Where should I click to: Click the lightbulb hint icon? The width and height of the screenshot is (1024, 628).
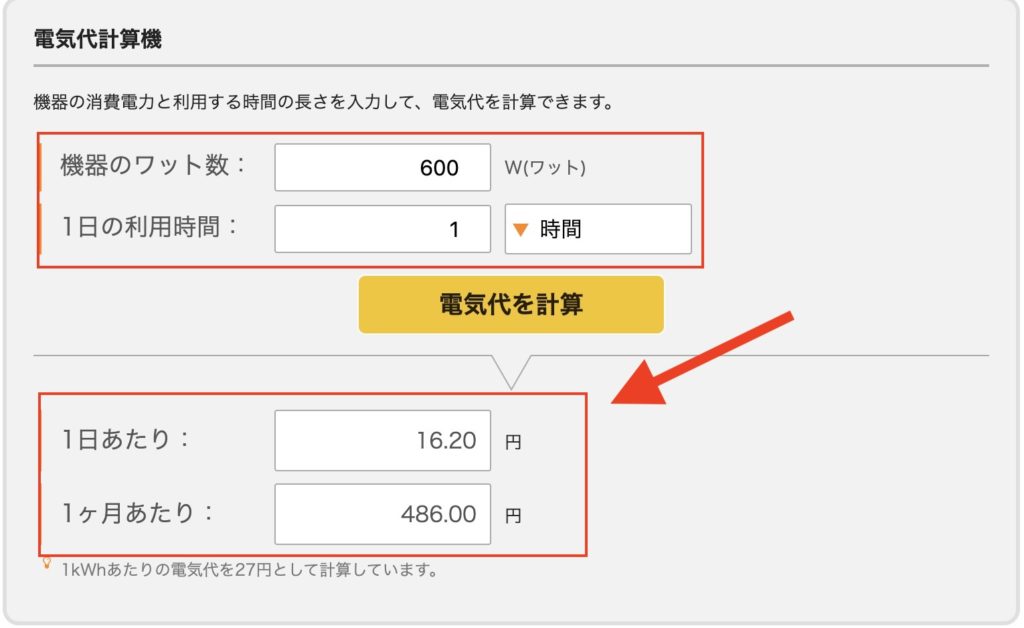click(46, 566)
